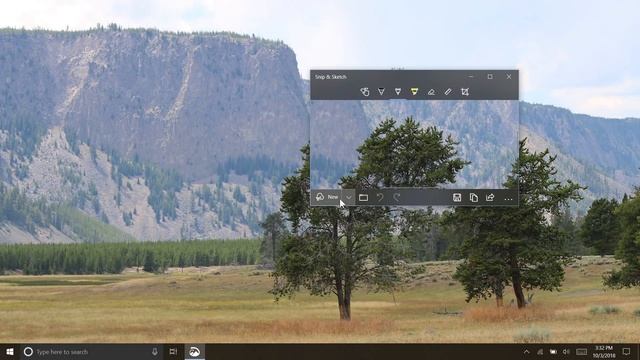640x360 pixels.
Task: Click the Snip & Sketch window title
Action: [x=331, y=77]
